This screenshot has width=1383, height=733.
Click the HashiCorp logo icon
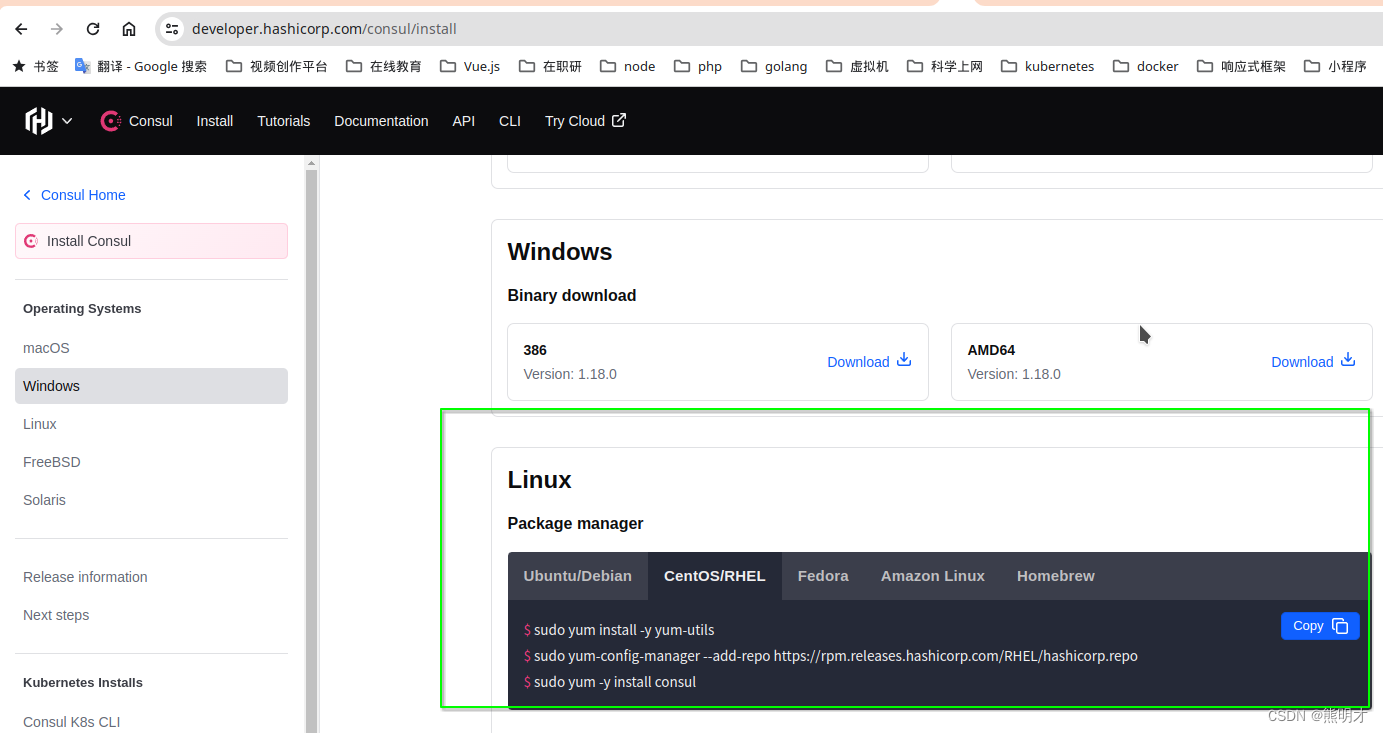(38, 121)
